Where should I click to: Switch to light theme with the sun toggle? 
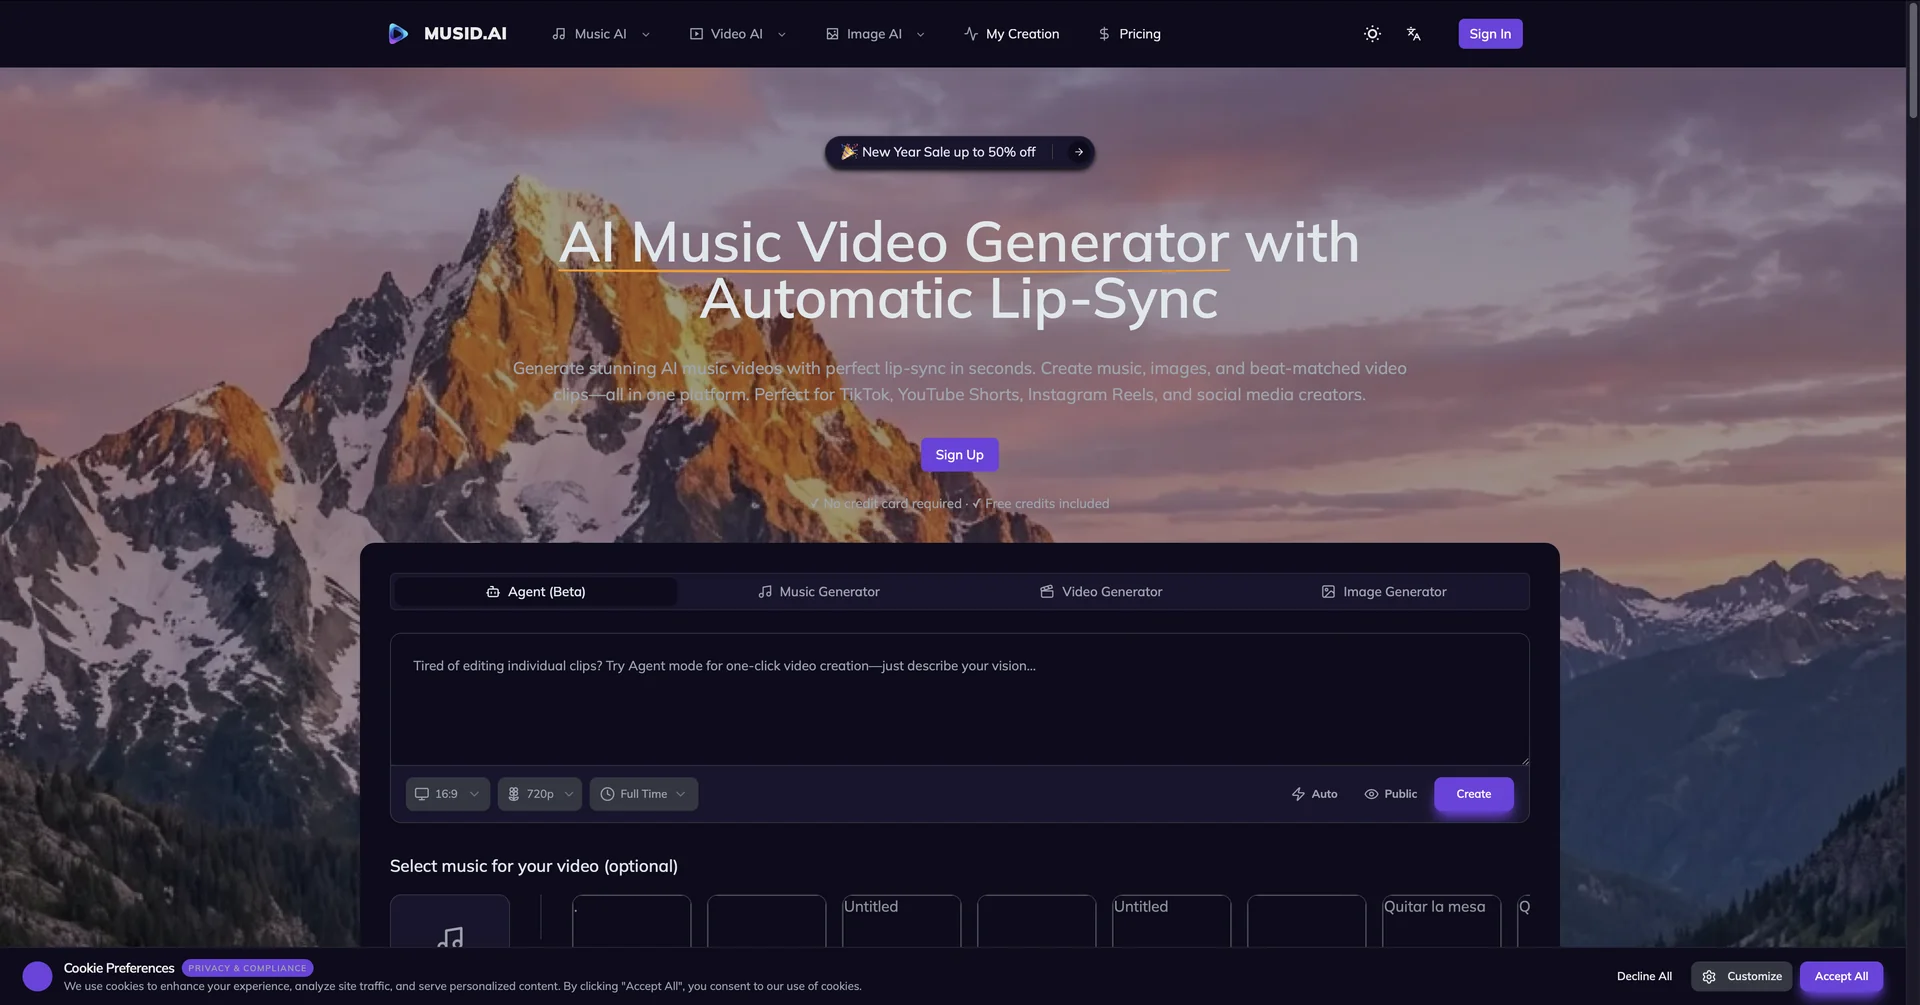1371,33
